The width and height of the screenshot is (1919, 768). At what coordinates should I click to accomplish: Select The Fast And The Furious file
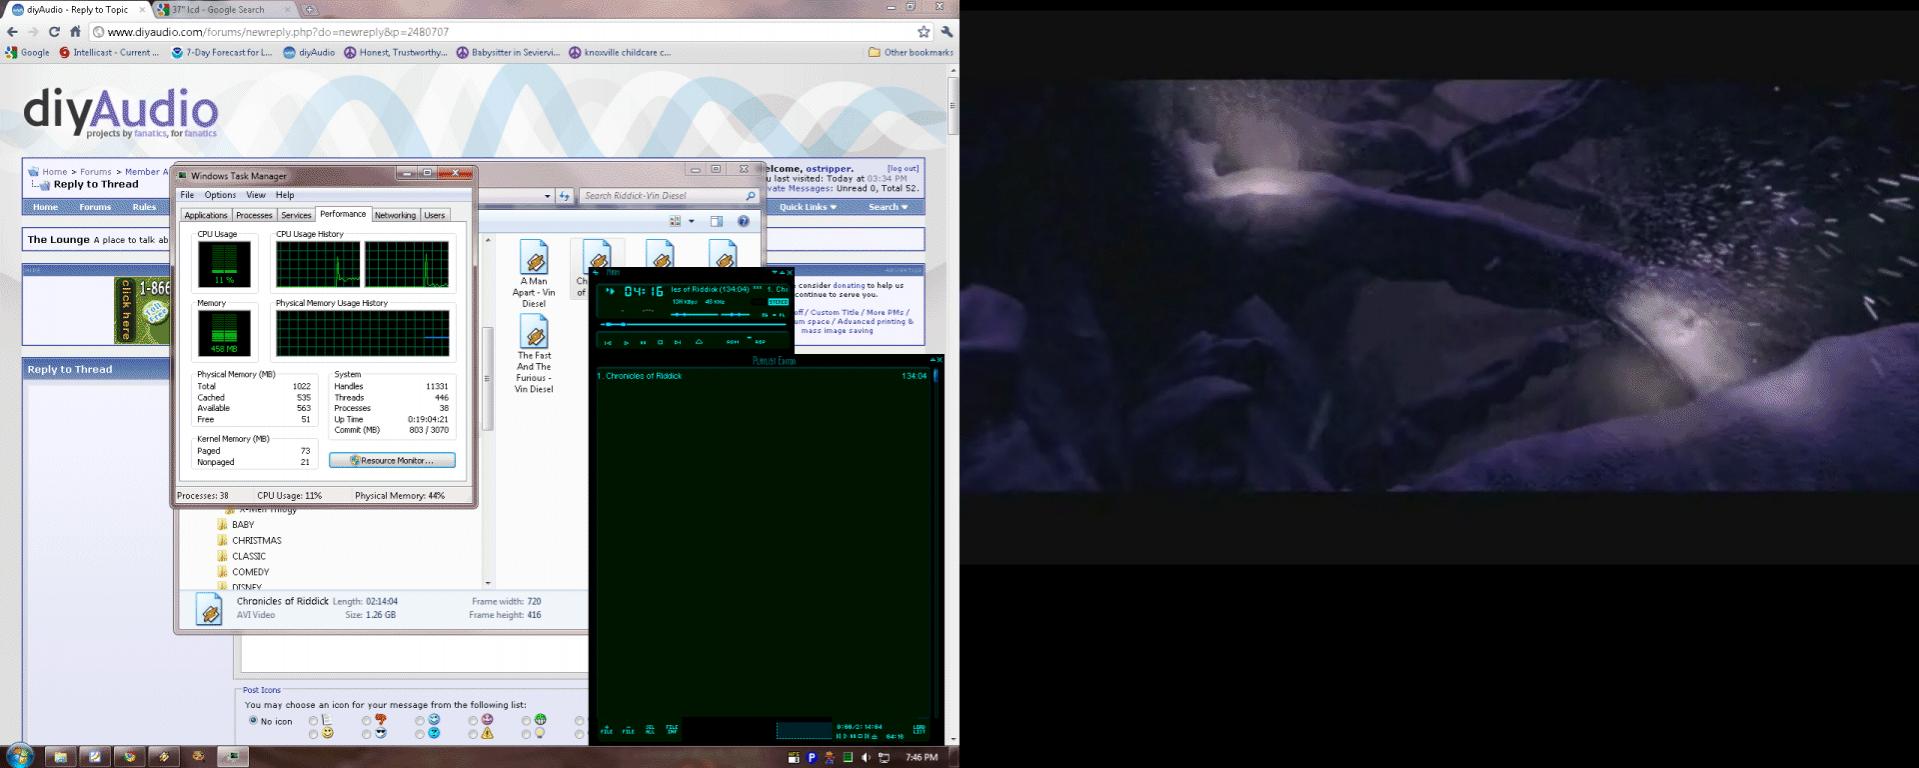[534, 354]
